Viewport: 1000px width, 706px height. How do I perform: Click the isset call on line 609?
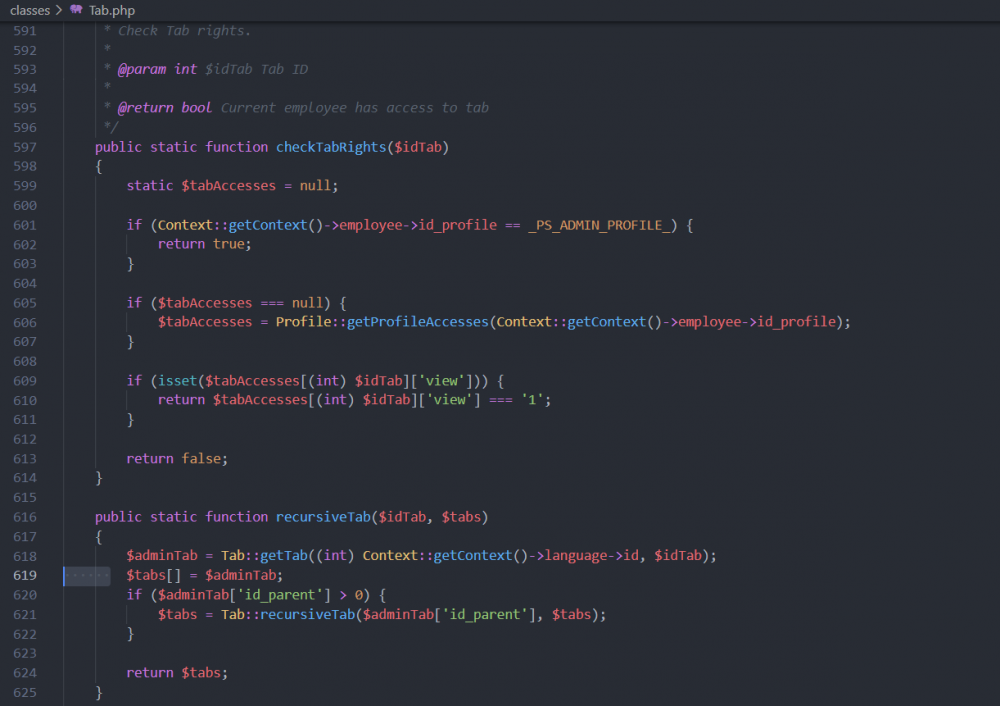[177, 381]
